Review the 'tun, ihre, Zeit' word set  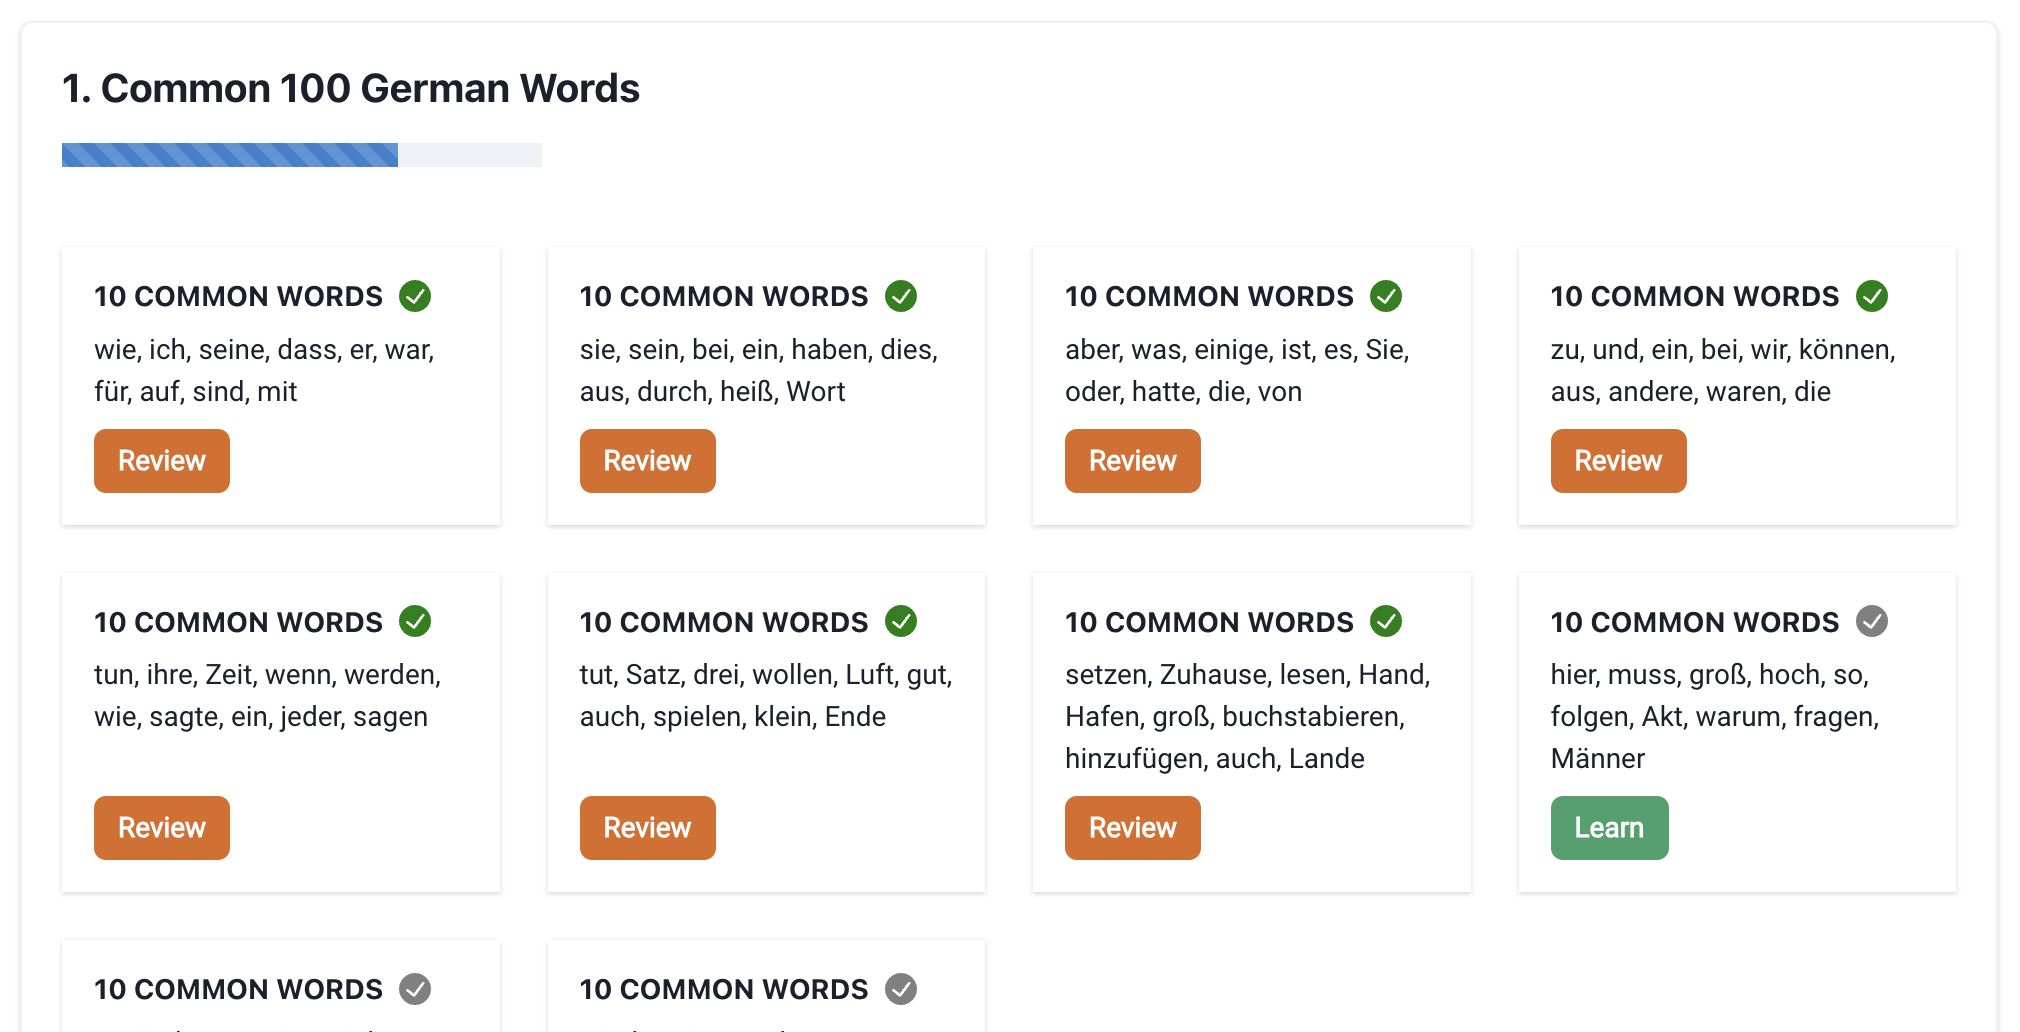tap(162, 828)
